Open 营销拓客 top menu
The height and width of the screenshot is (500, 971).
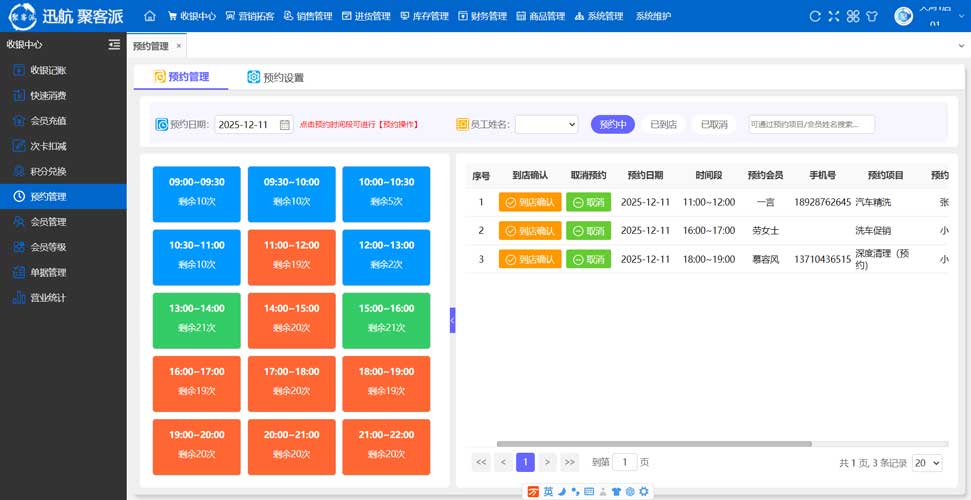(x=250, y=16)
